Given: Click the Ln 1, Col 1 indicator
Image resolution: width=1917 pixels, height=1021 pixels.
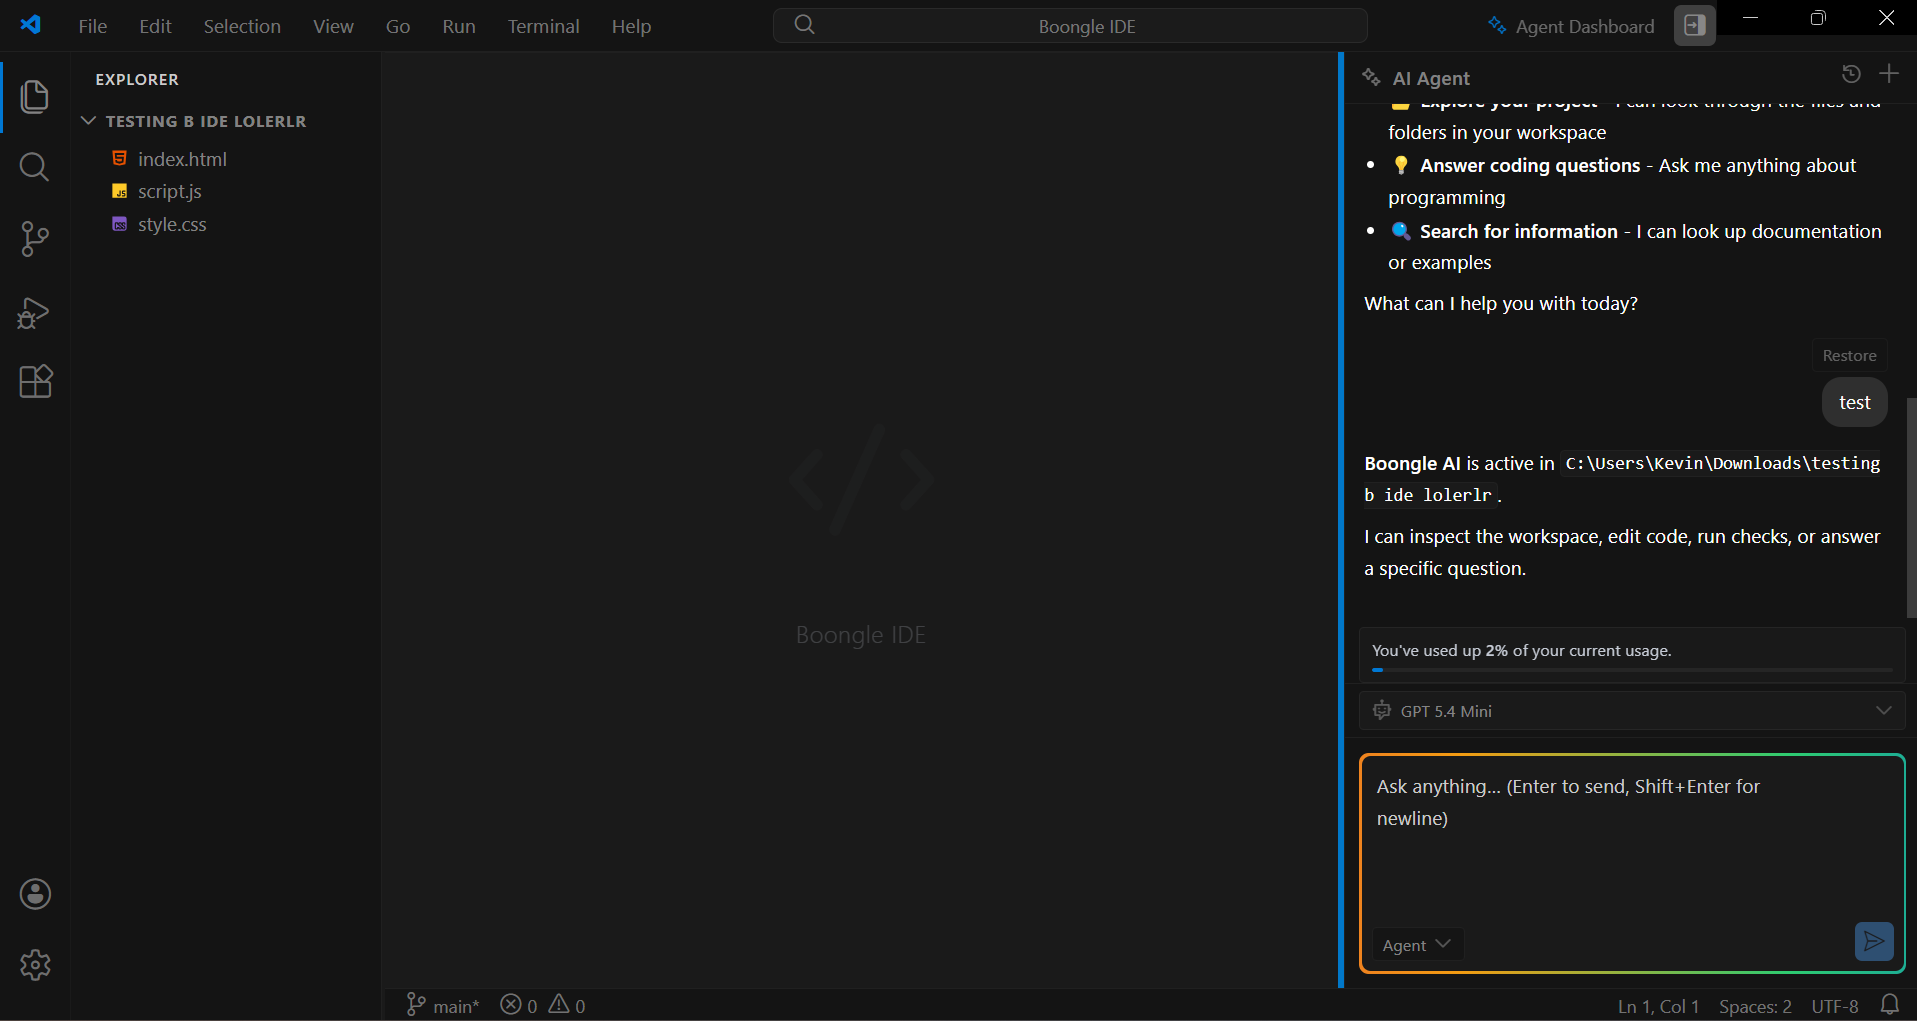Looking at the screenshot, I should coord(1658,1006).
